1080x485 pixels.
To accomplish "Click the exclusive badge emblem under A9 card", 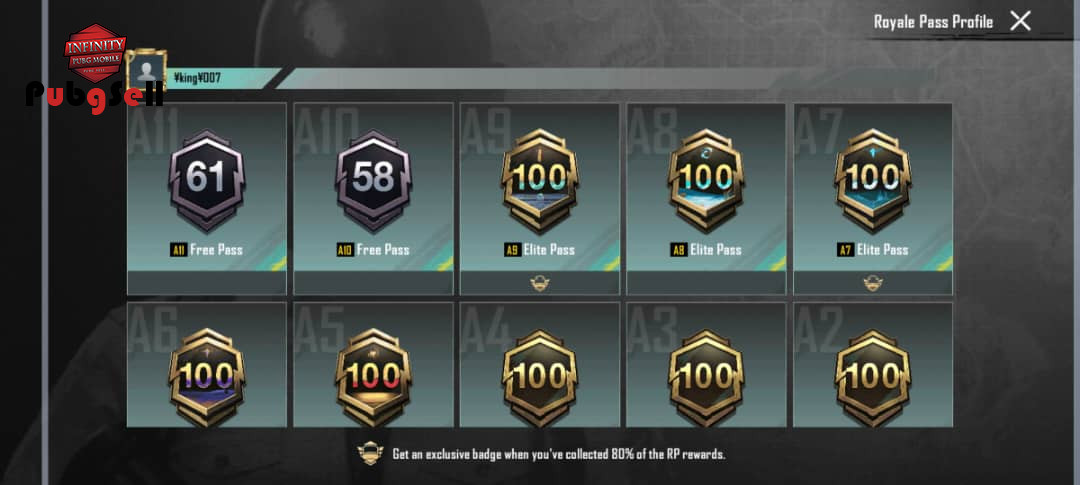I will [540, 283].
